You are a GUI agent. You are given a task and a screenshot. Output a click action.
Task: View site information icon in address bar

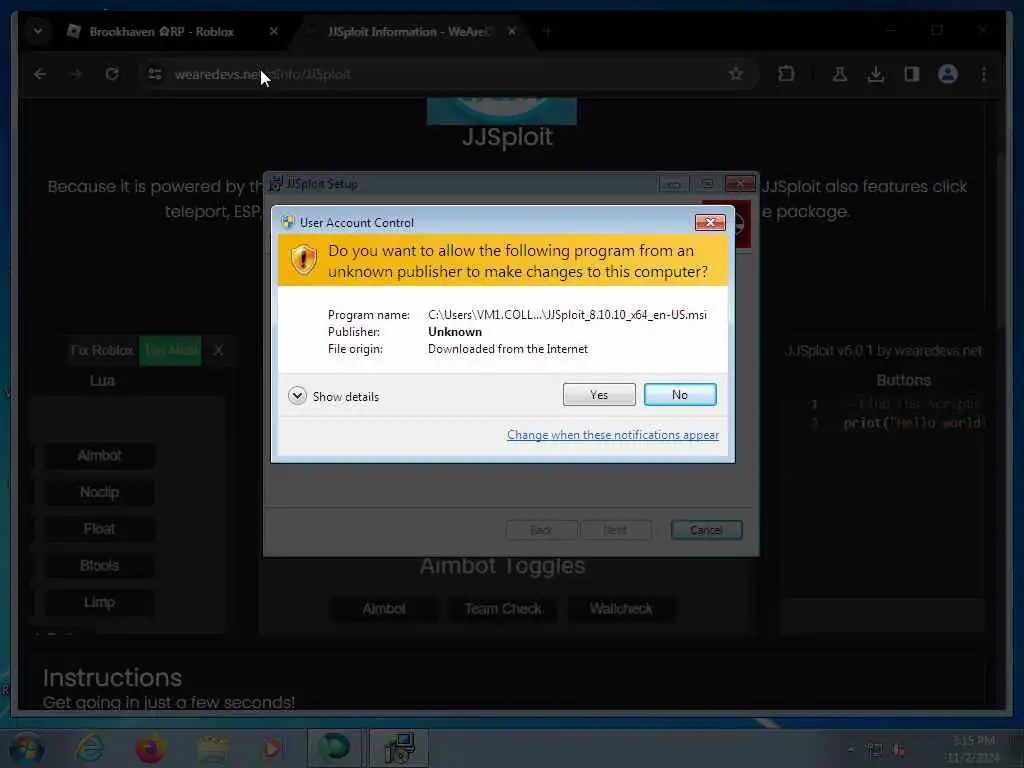tap(155, 74)
